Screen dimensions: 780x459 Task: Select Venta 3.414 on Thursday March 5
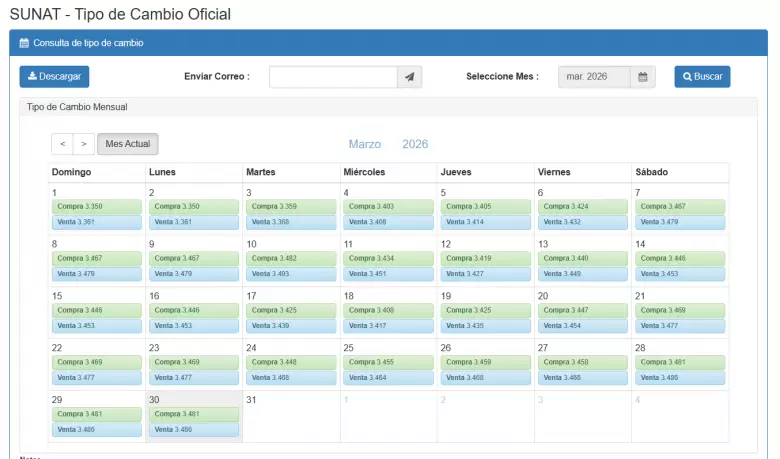pyautogui.click(x=485, y=222)
